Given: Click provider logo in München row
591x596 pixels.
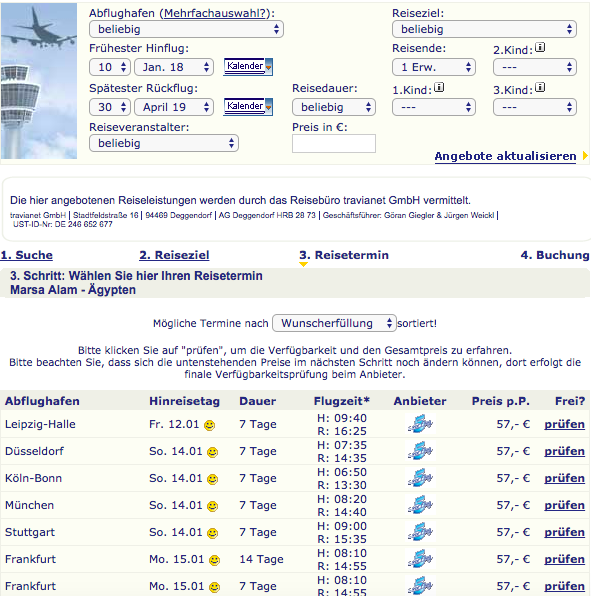Looking at the screenshot, I should pos(420,505).
